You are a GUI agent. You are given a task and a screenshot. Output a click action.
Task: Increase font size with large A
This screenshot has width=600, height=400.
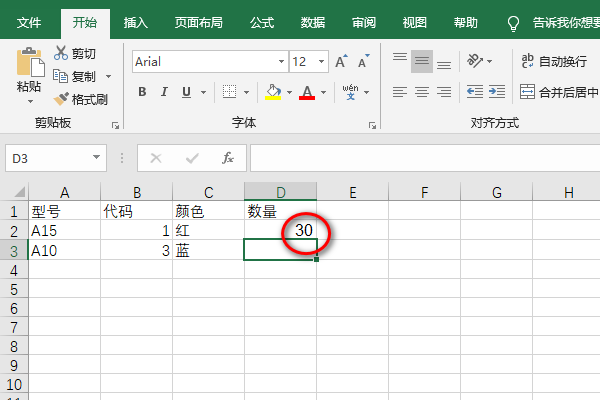[341, 61]
